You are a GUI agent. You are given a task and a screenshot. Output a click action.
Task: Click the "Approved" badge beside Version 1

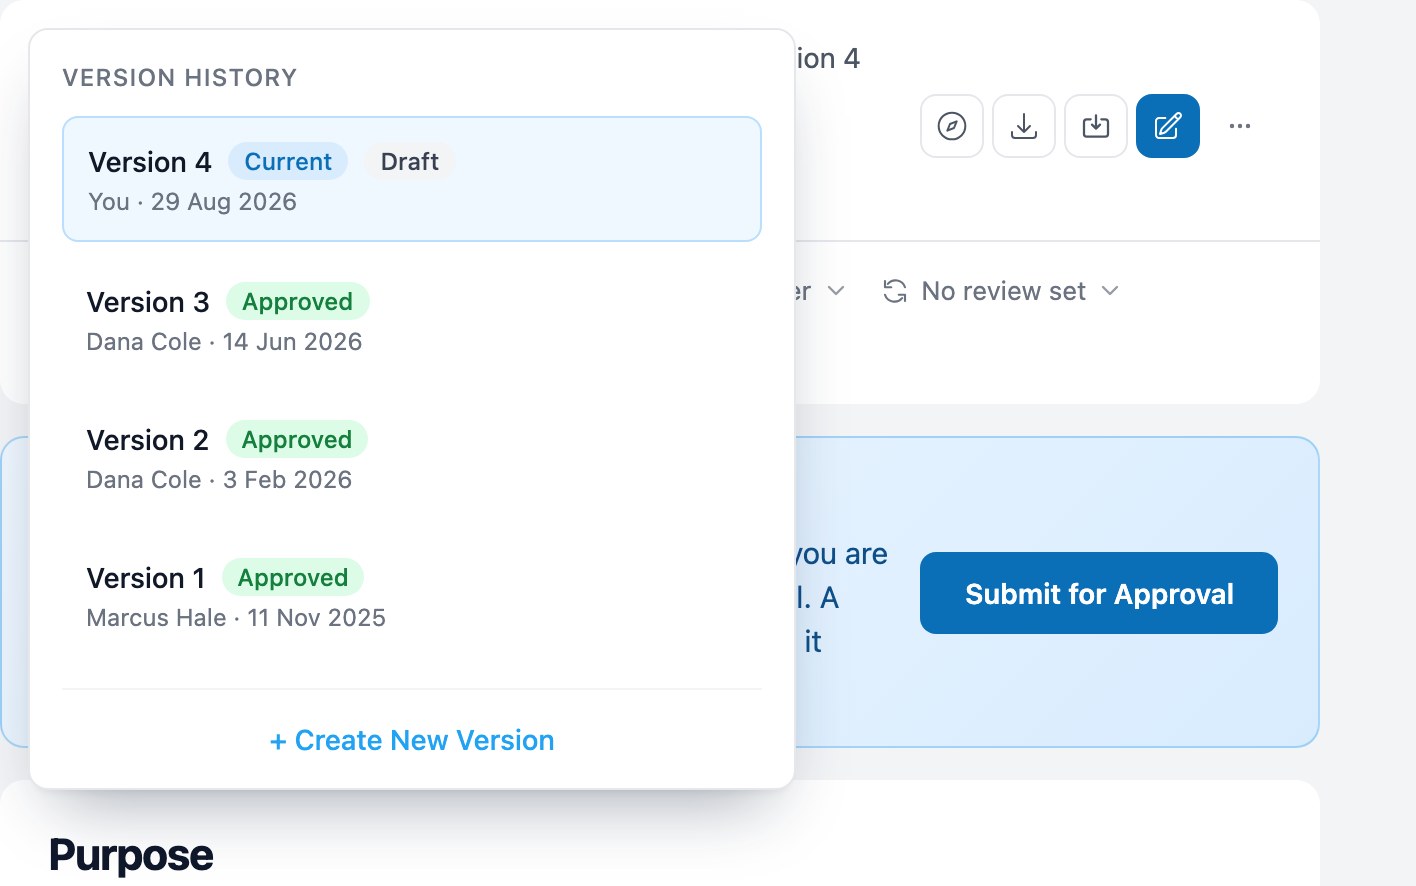pyautogui.click(x=293, y=577)
